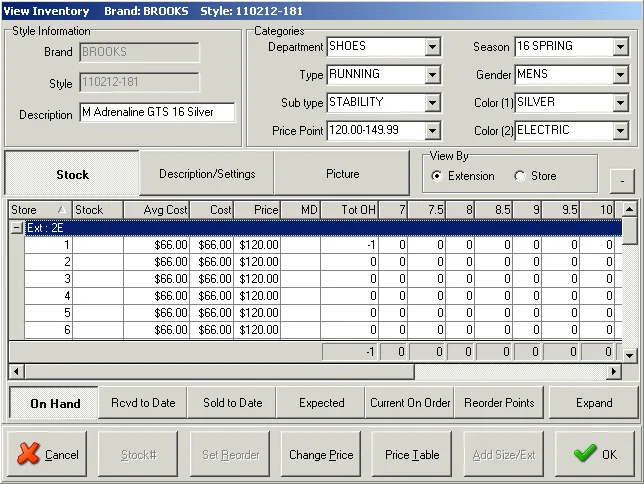Click the Cost column header

[x=212, y=210]
